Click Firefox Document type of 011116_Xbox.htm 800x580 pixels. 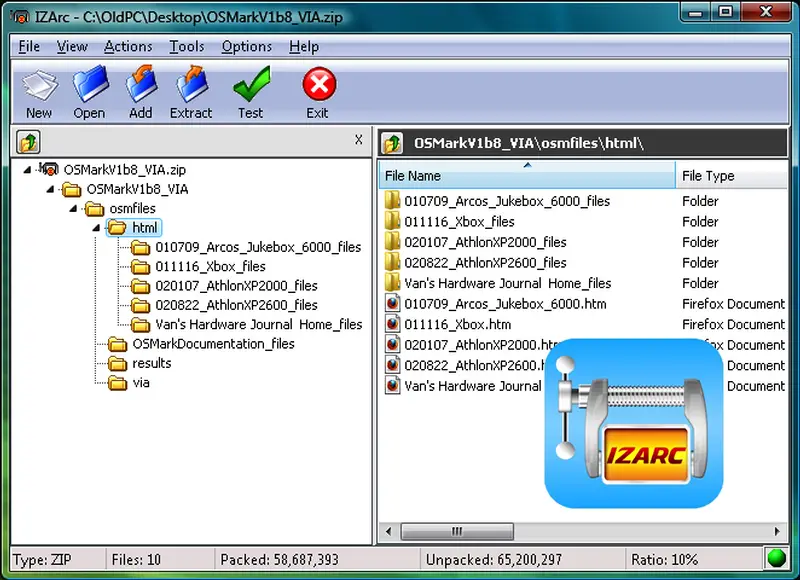tap(733, 324)
